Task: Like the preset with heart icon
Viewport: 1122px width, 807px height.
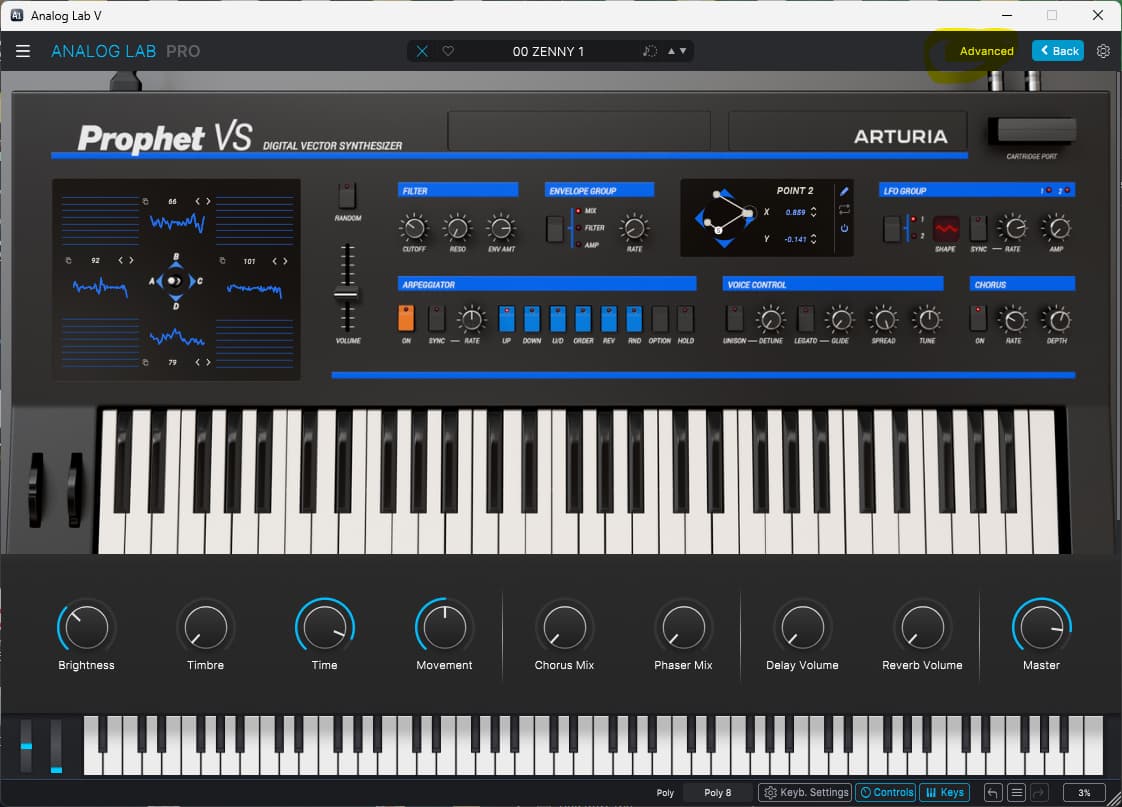Action: (x=448, y=51)
